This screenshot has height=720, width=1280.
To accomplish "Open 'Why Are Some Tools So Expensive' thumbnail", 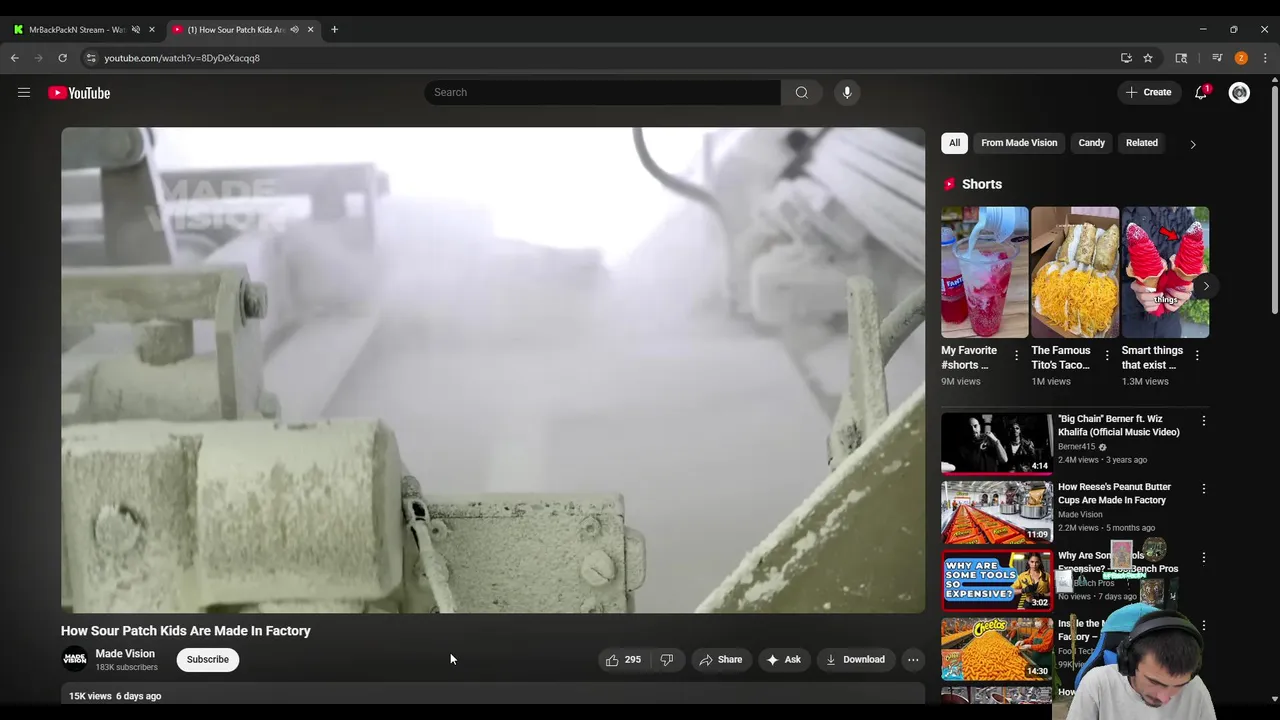I will [997, 580].
